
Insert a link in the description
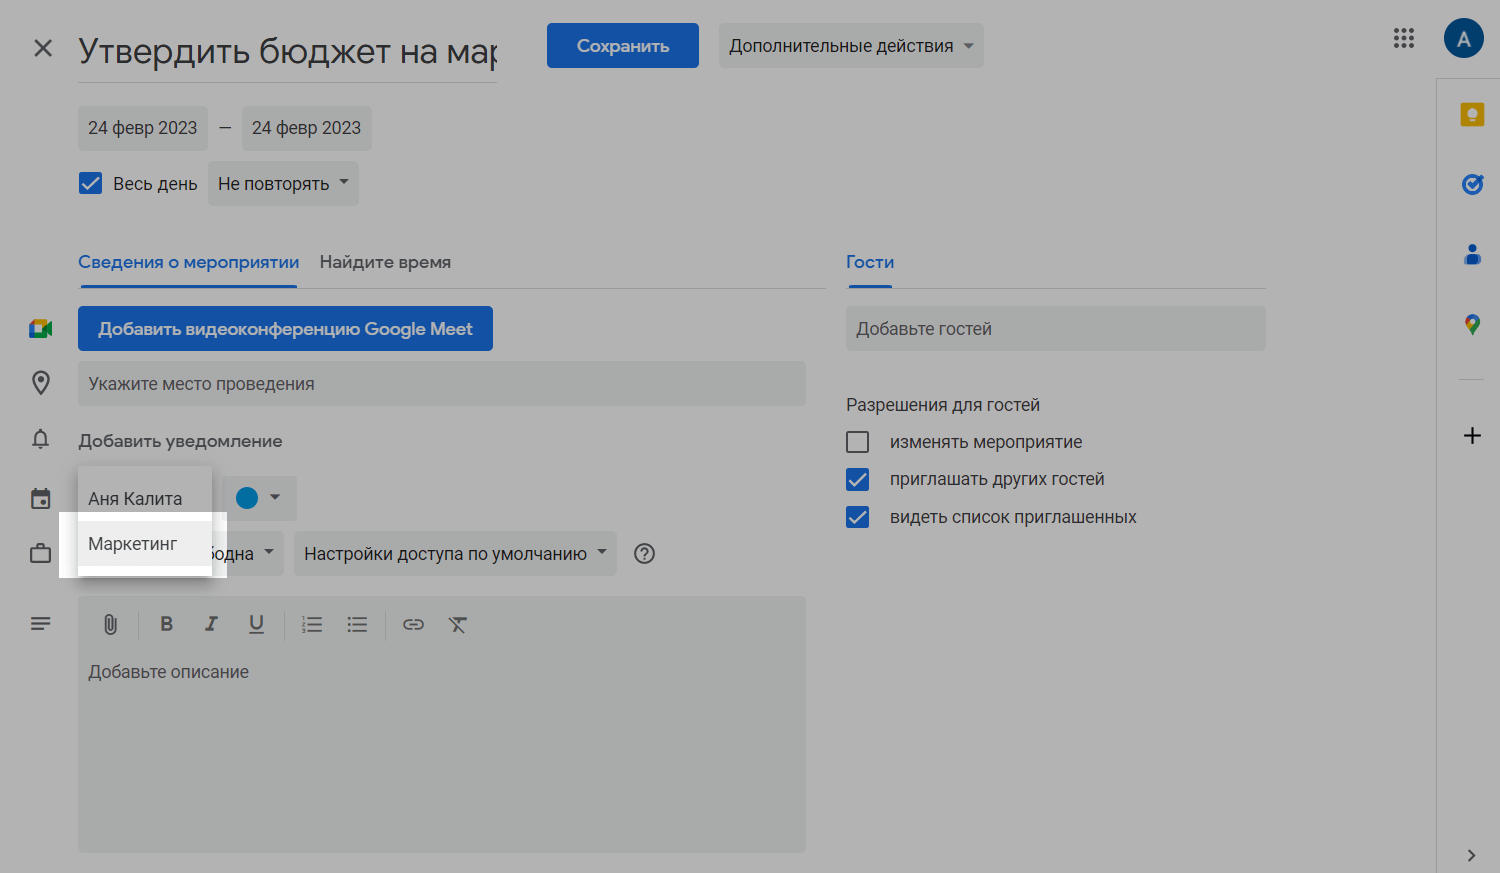coord(413,625)
